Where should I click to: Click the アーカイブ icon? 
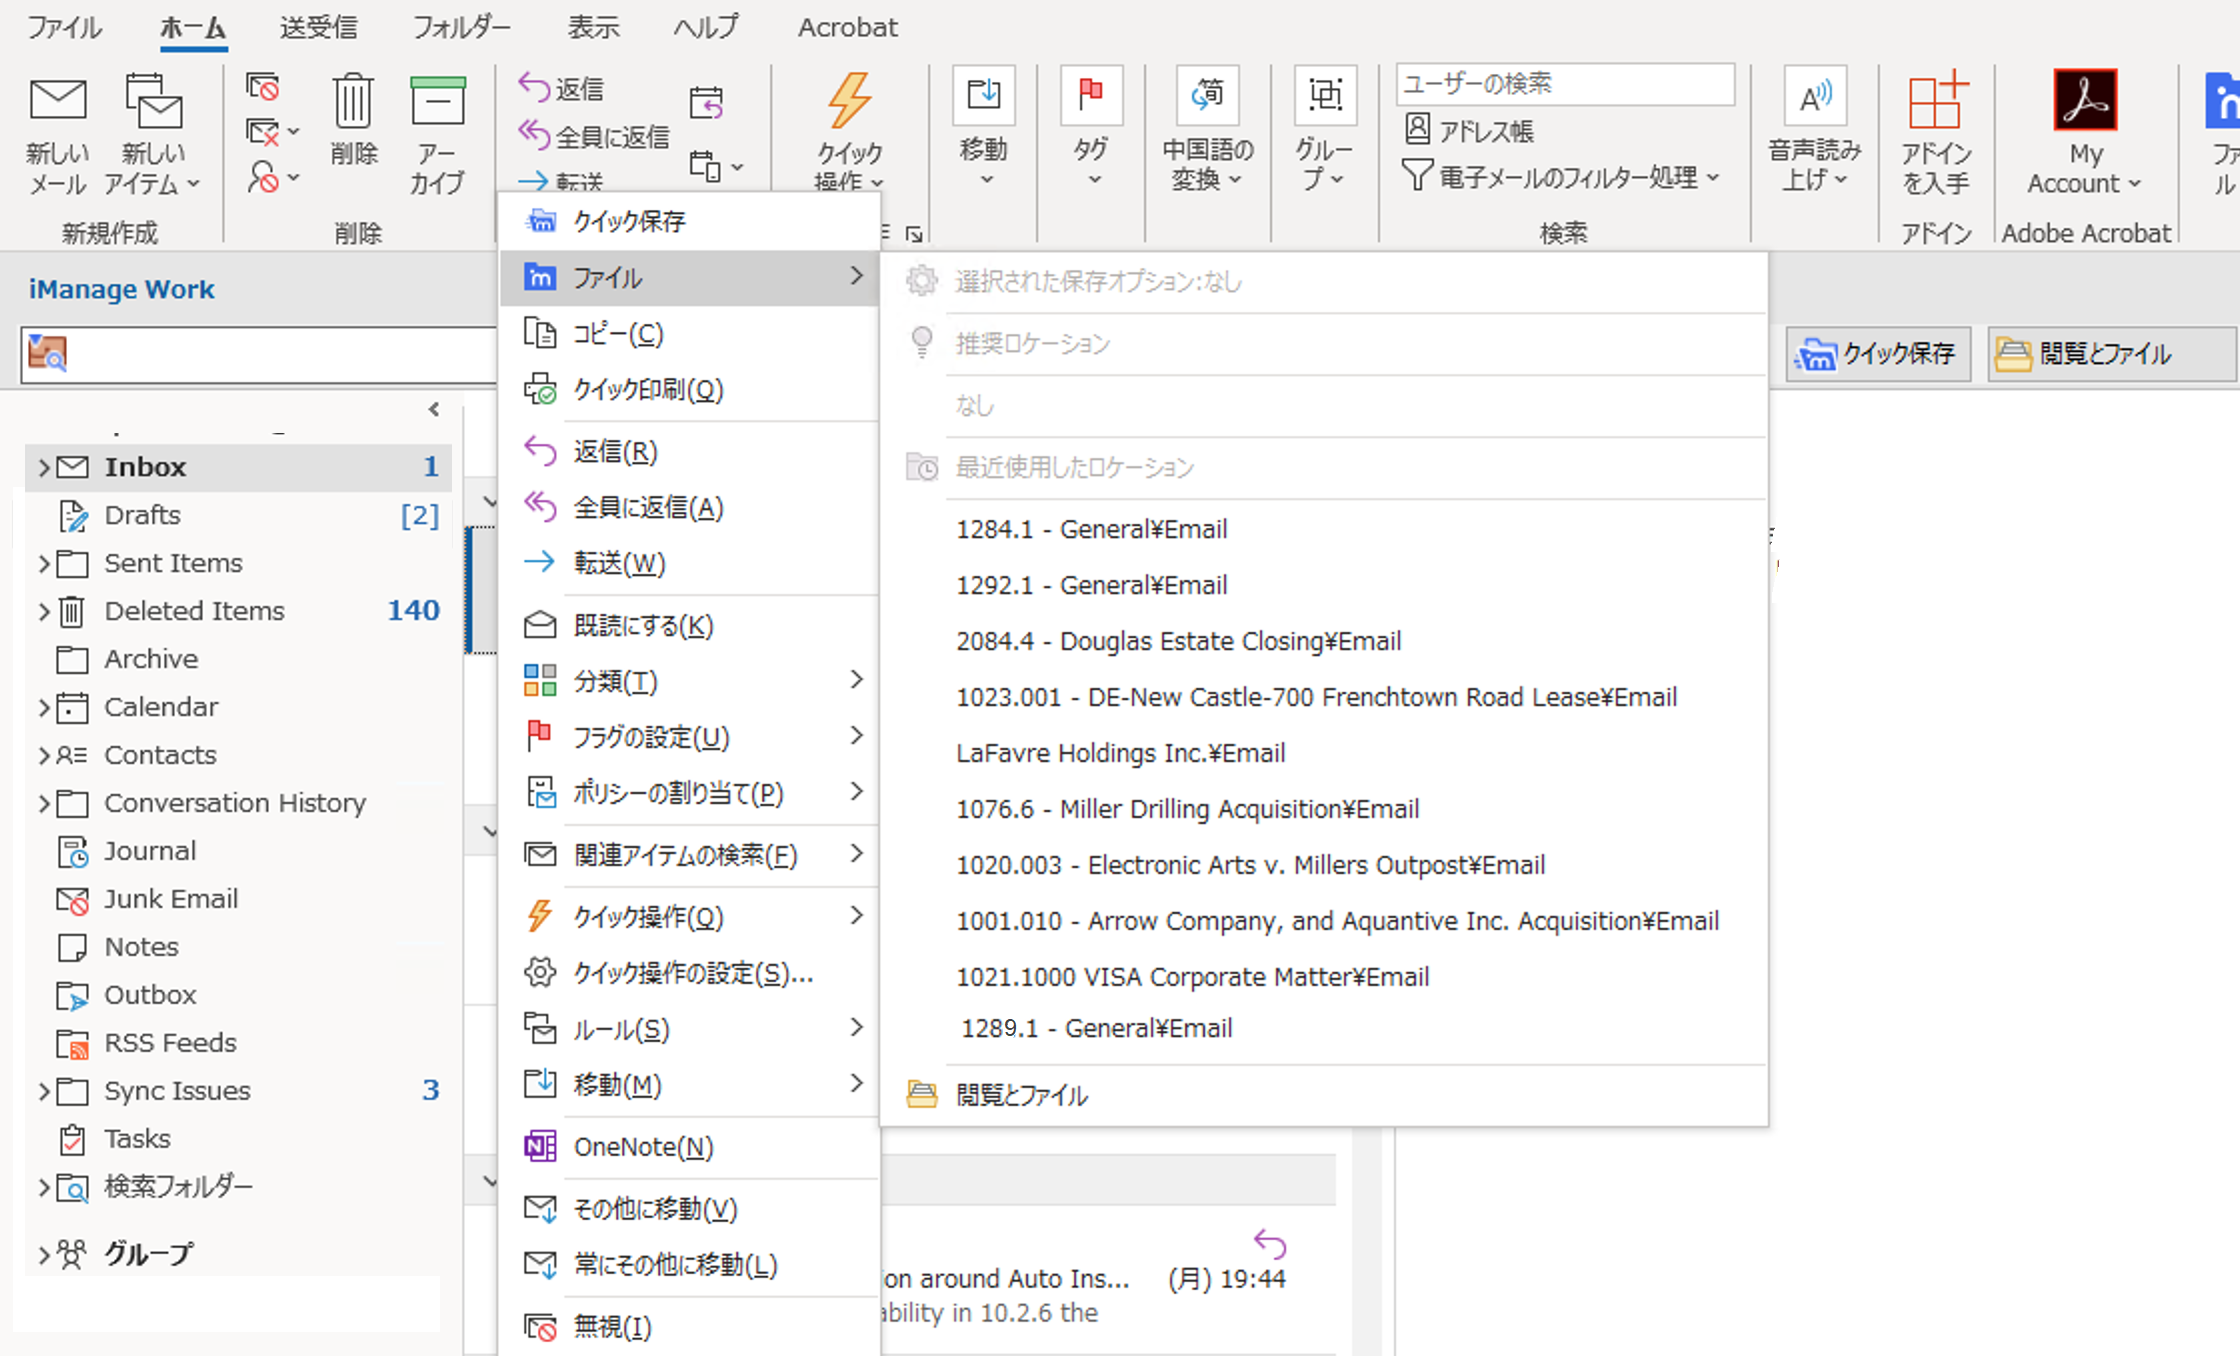pyautogui.click(x=437, y=120)
